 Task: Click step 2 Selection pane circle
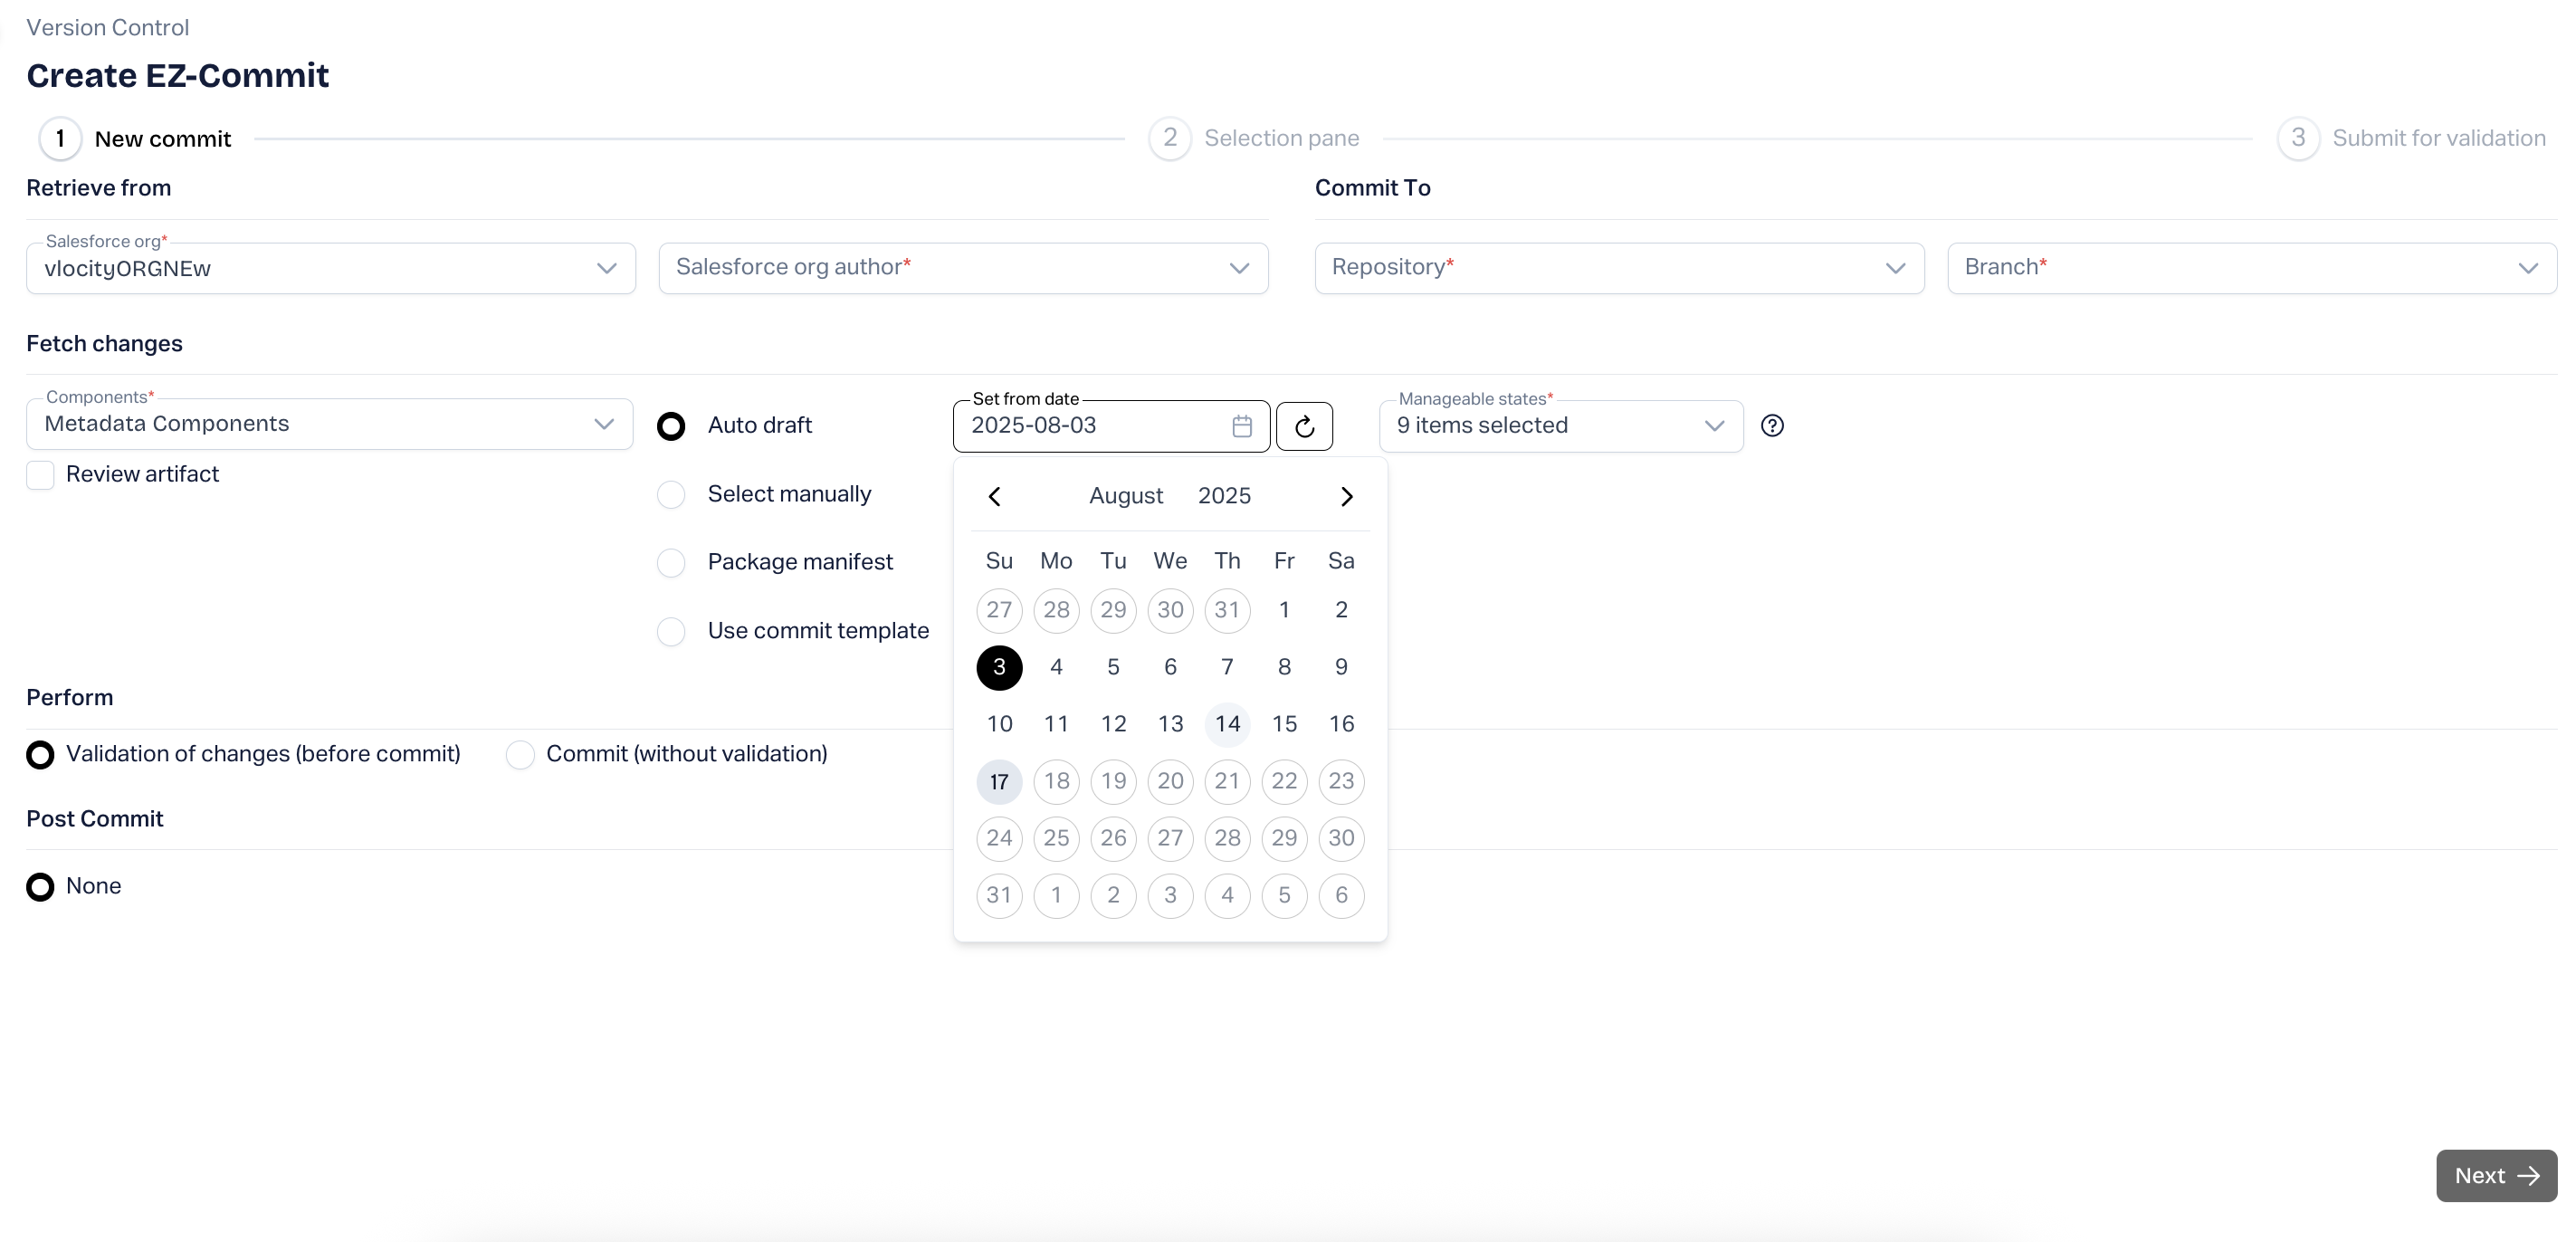[1169, 138]
